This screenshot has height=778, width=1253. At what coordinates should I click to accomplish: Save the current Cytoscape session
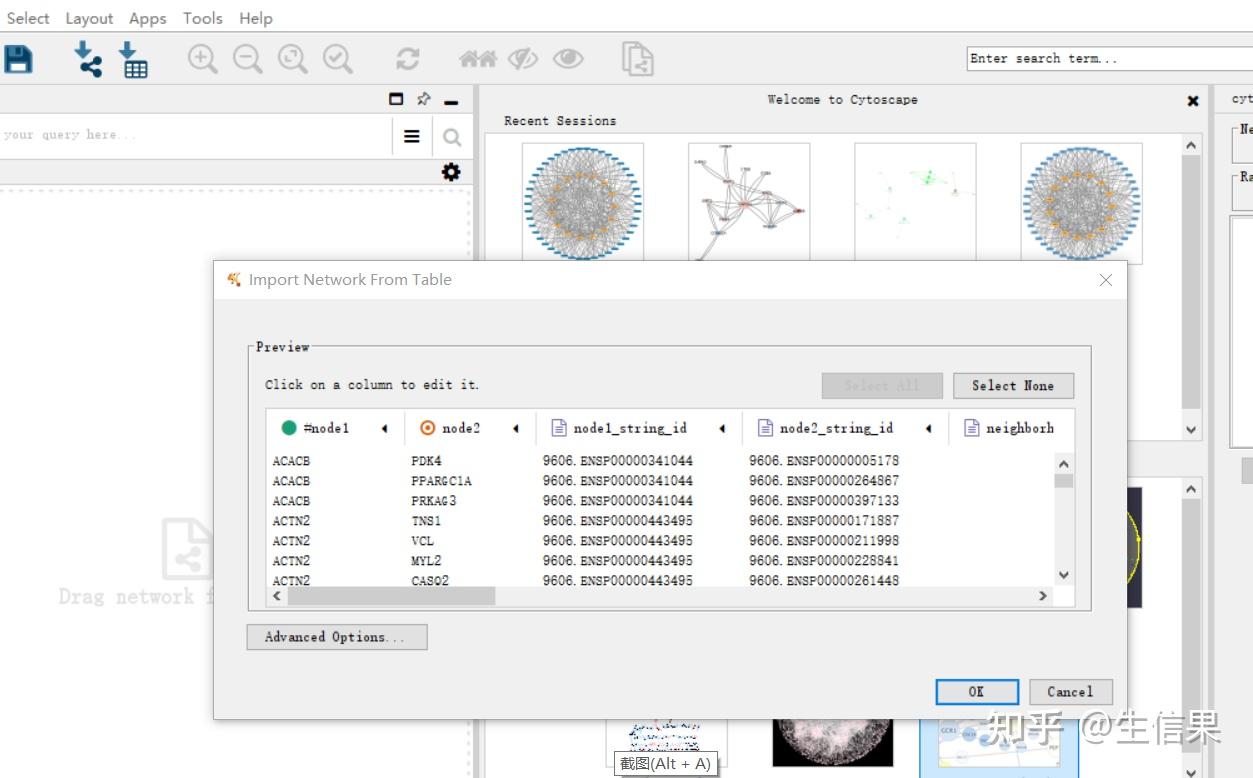(18, 58)
